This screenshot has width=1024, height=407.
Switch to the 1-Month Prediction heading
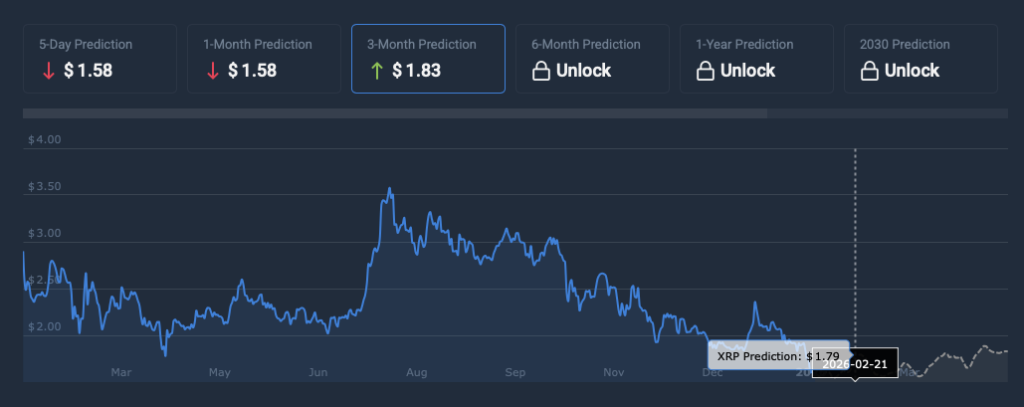click(258, 45)
